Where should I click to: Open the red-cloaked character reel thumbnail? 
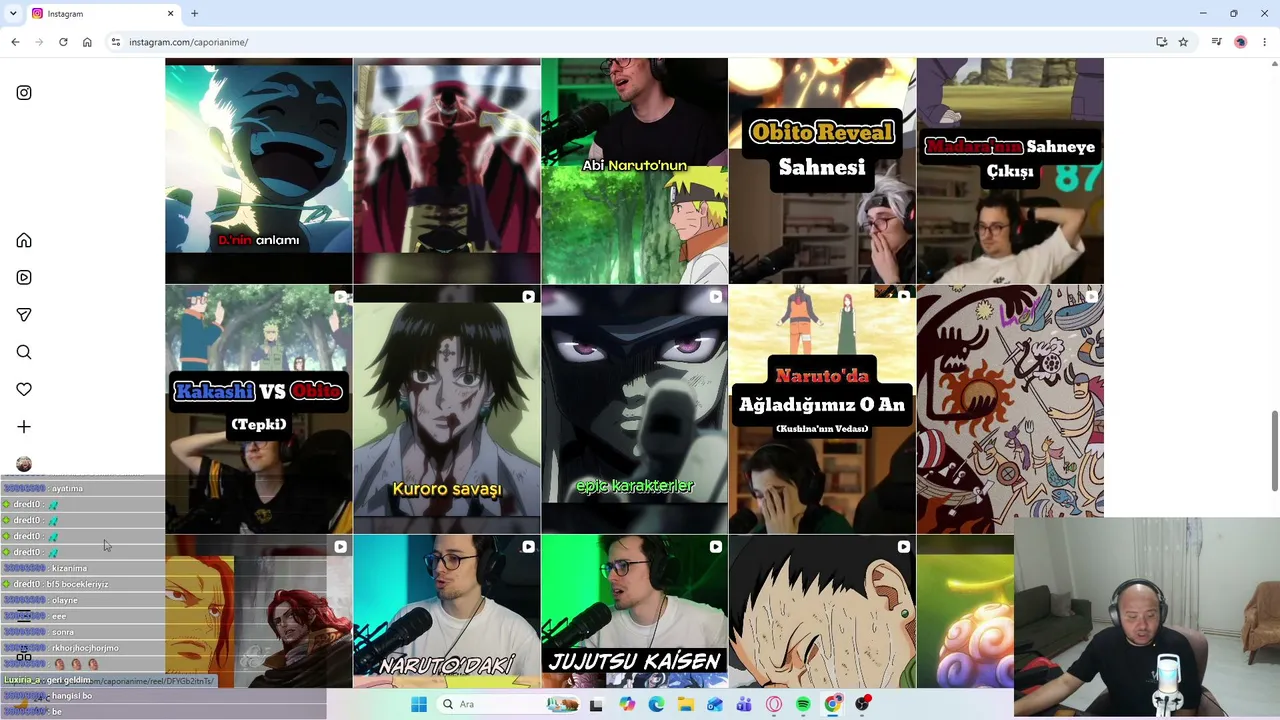point(447,171)
